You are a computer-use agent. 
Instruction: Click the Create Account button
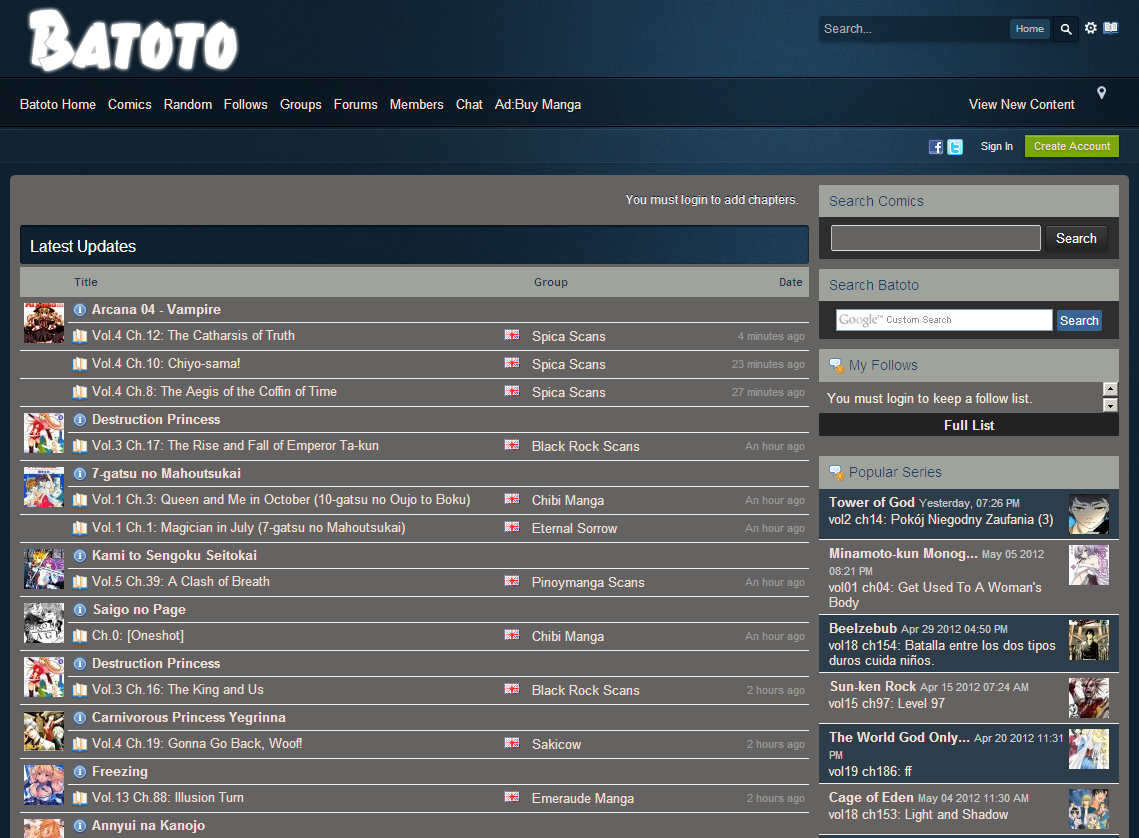click(1071, 146)
